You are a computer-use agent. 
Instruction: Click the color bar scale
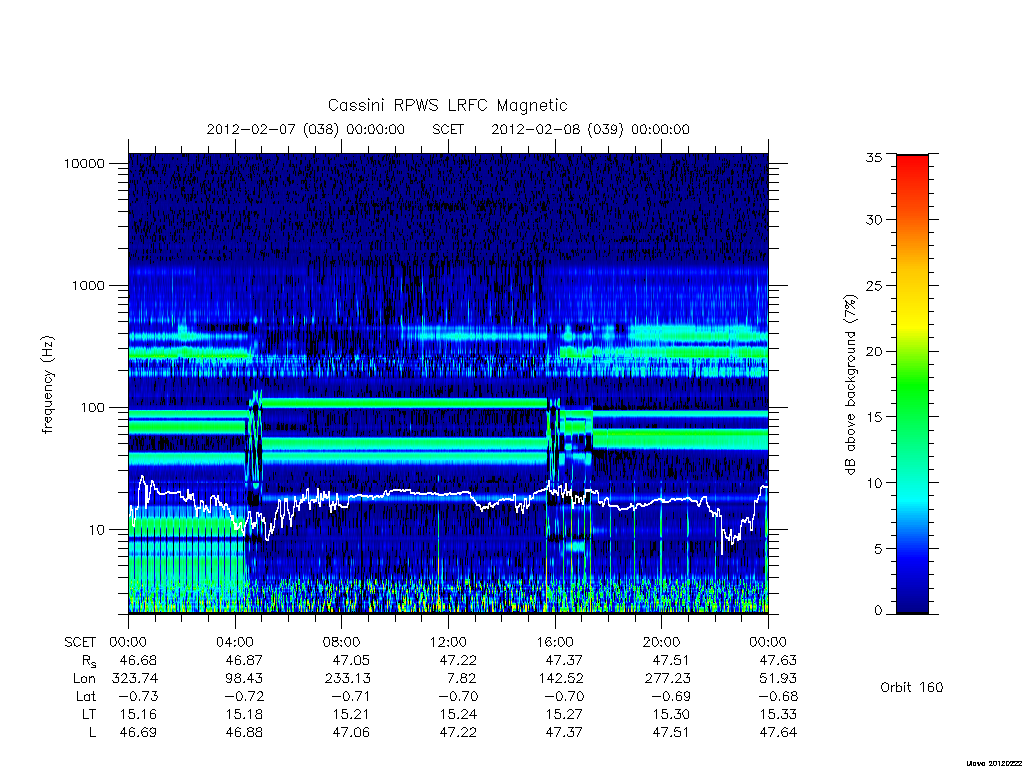click(912, 384)
